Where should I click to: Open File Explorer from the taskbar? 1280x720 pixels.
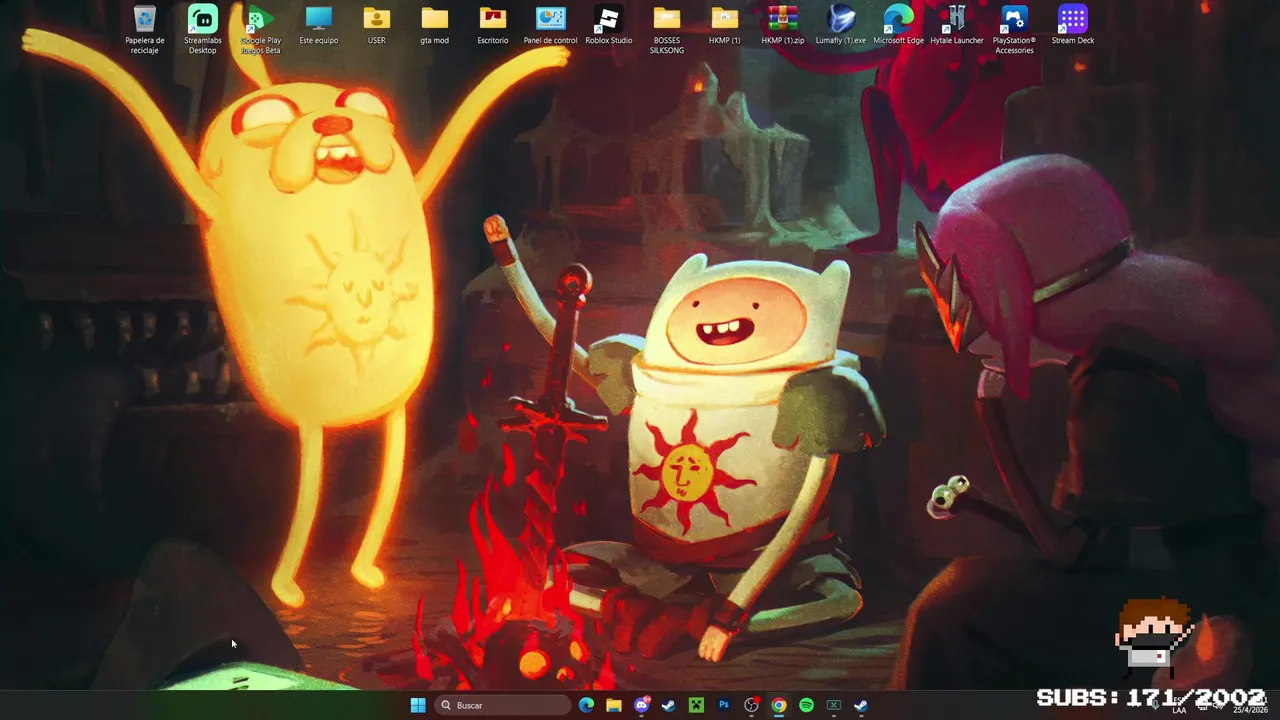pyautogui.click(x=614, y=705)
